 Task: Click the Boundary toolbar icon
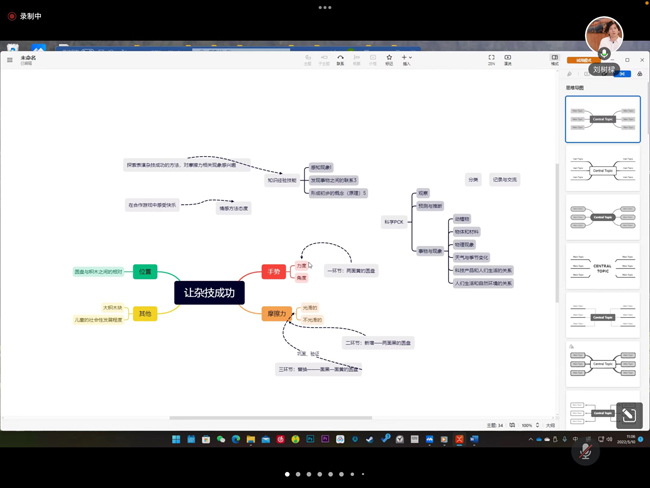373,60
